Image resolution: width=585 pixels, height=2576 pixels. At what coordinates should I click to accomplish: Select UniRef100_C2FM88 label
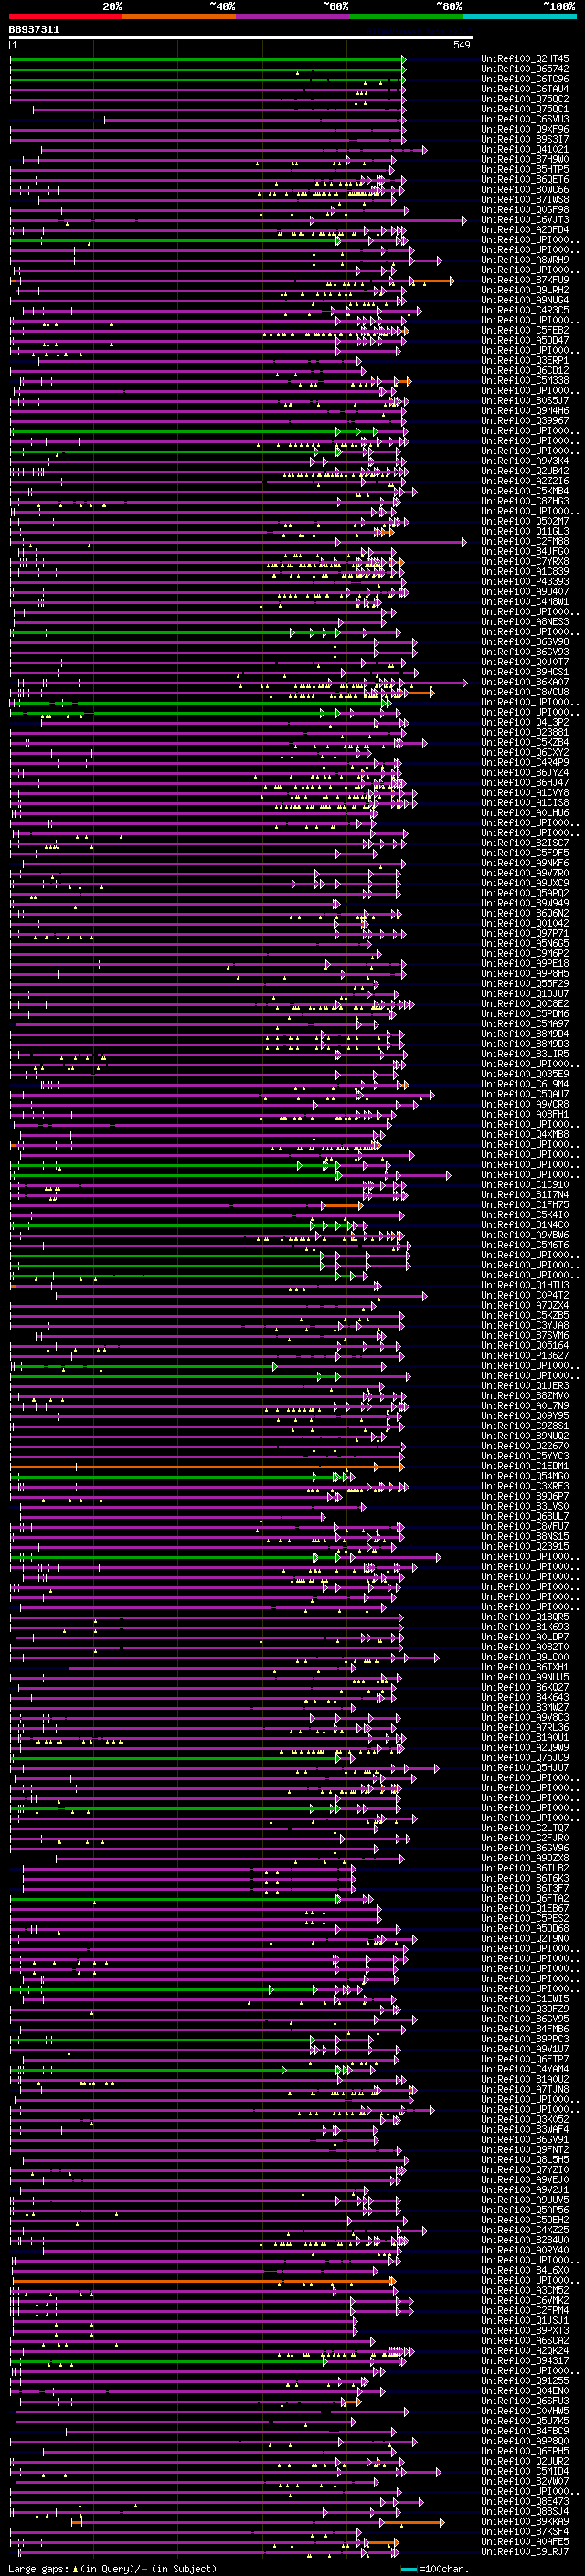pyautogui.click(x=524, y=542)
